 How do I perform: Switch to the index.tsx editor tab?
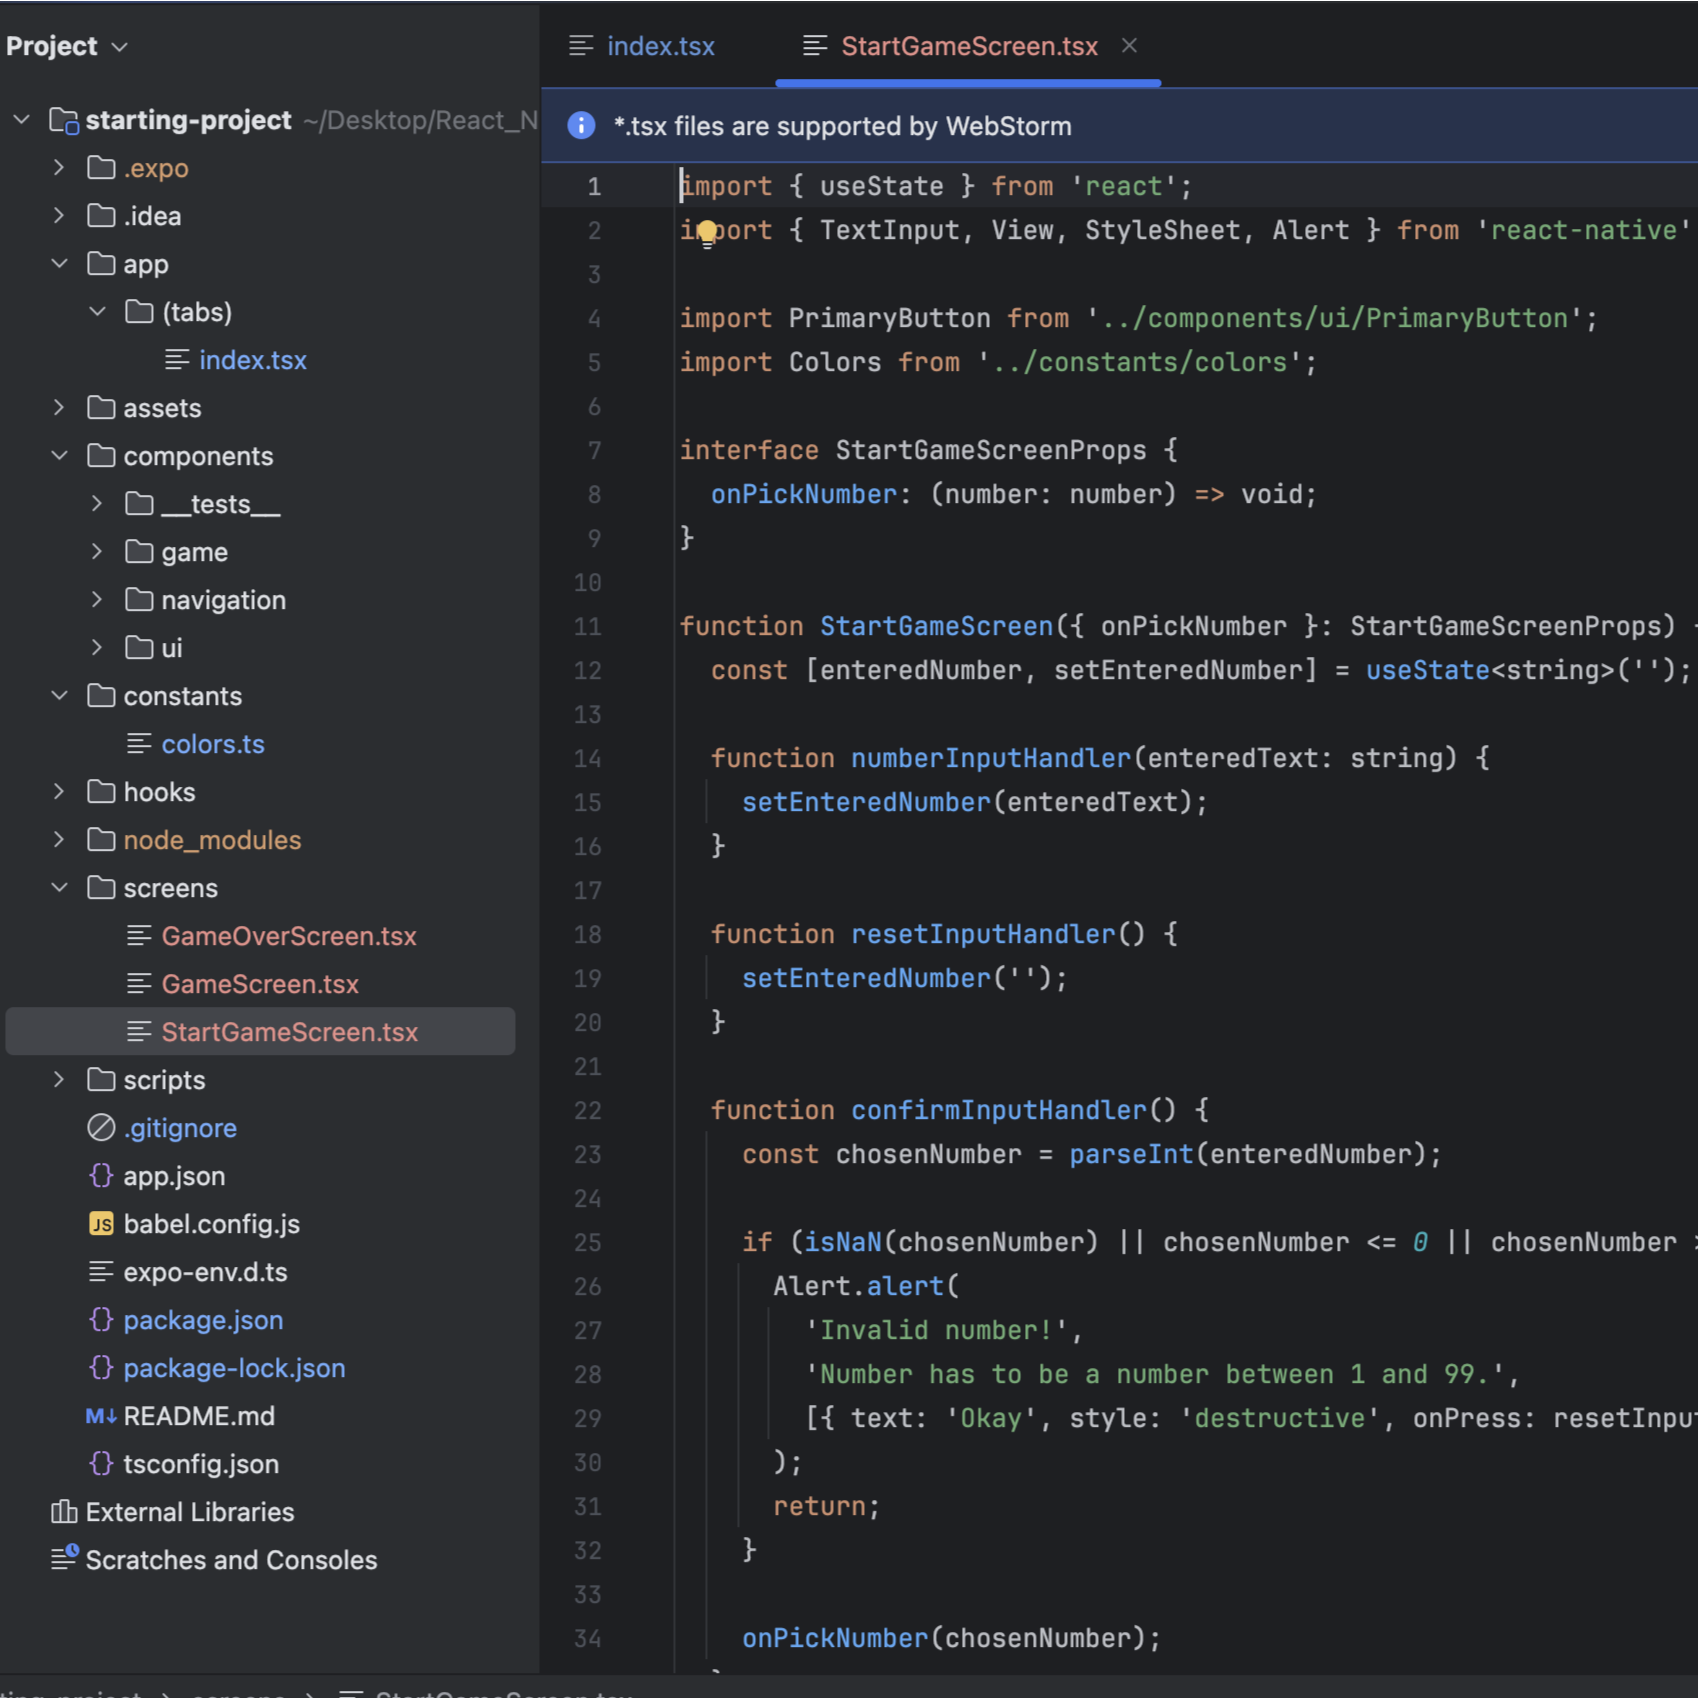[x=642, y=46]
